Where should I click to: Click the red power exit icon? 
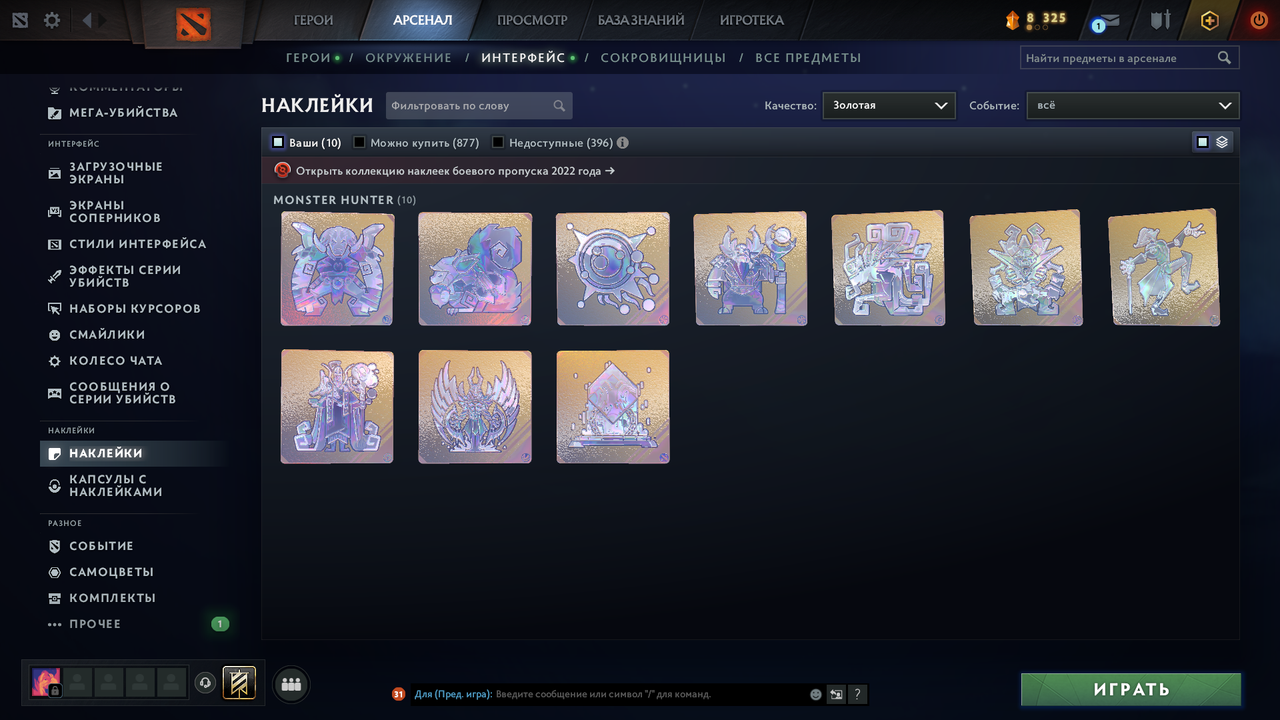tap(1259, 20)
